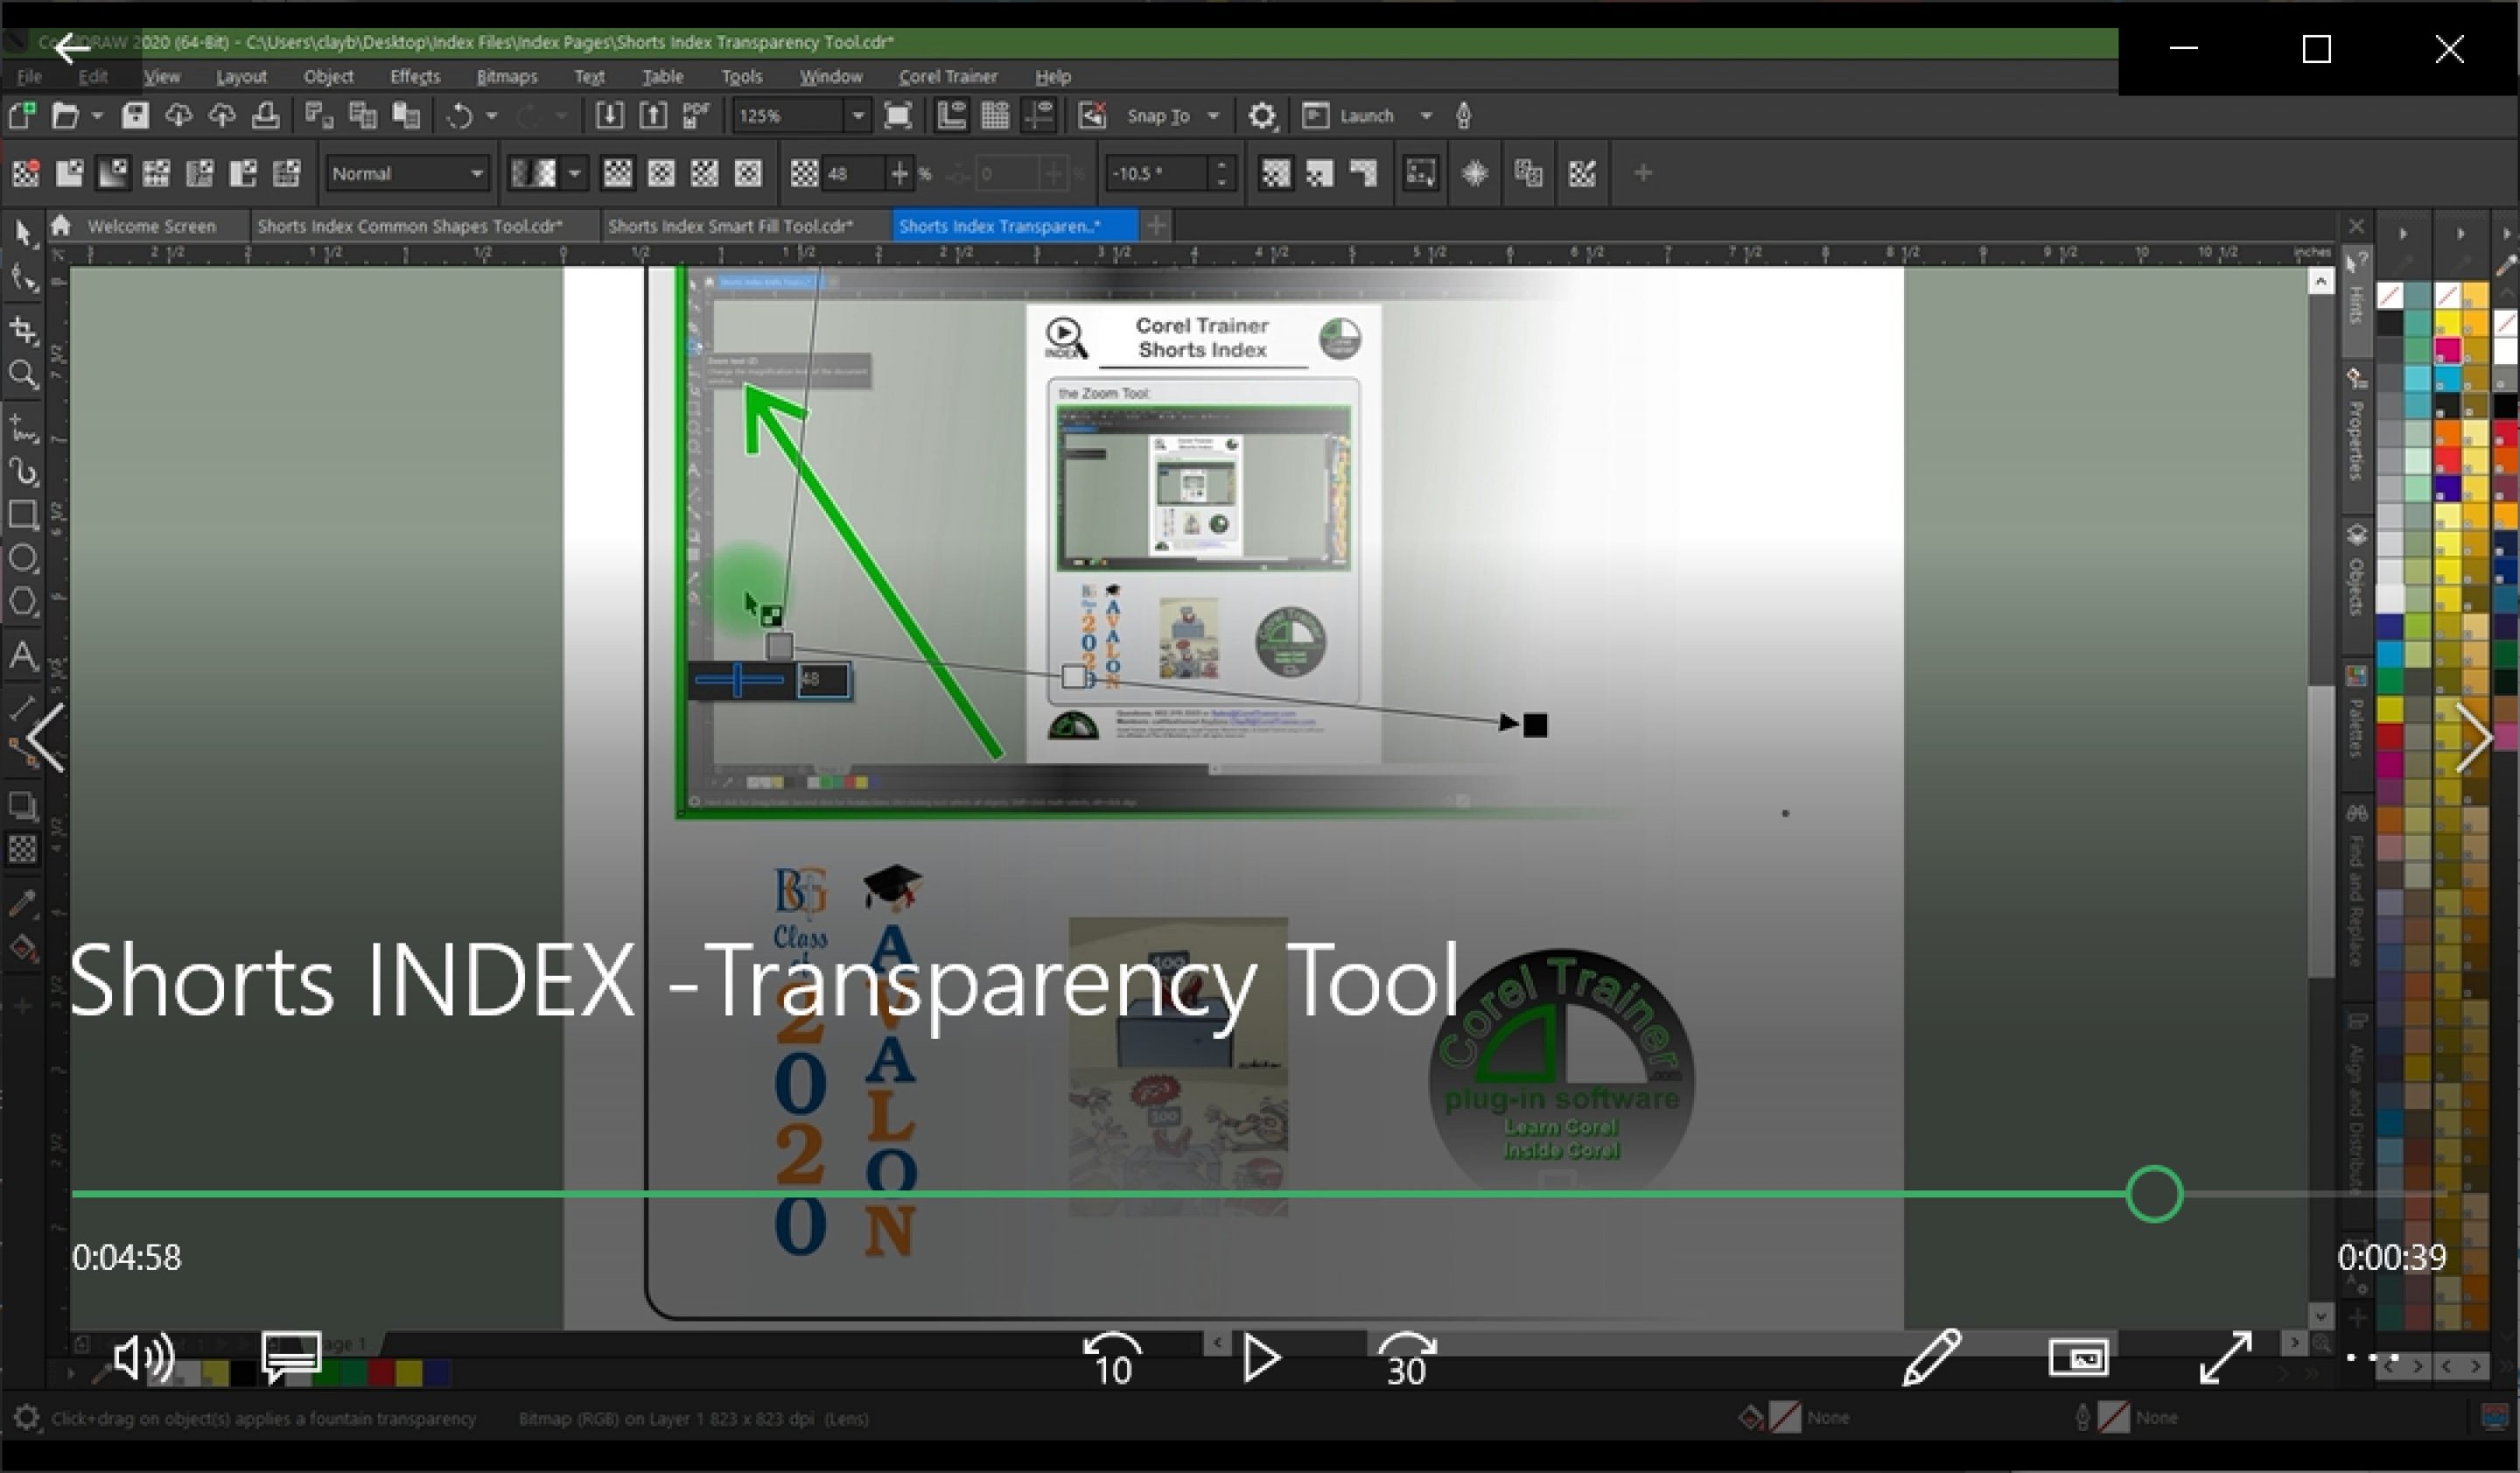This screenshot has height=1473, width=2520.
Task: Open the Bitmaps menu
Action: point(507,76)
